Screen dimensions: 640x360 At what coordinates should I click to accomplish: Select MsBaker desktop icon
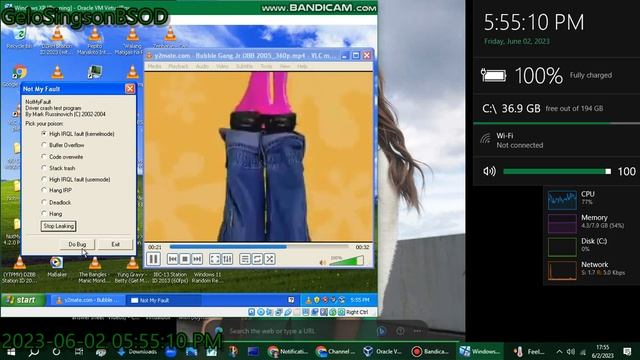click(x=56, y=267)
